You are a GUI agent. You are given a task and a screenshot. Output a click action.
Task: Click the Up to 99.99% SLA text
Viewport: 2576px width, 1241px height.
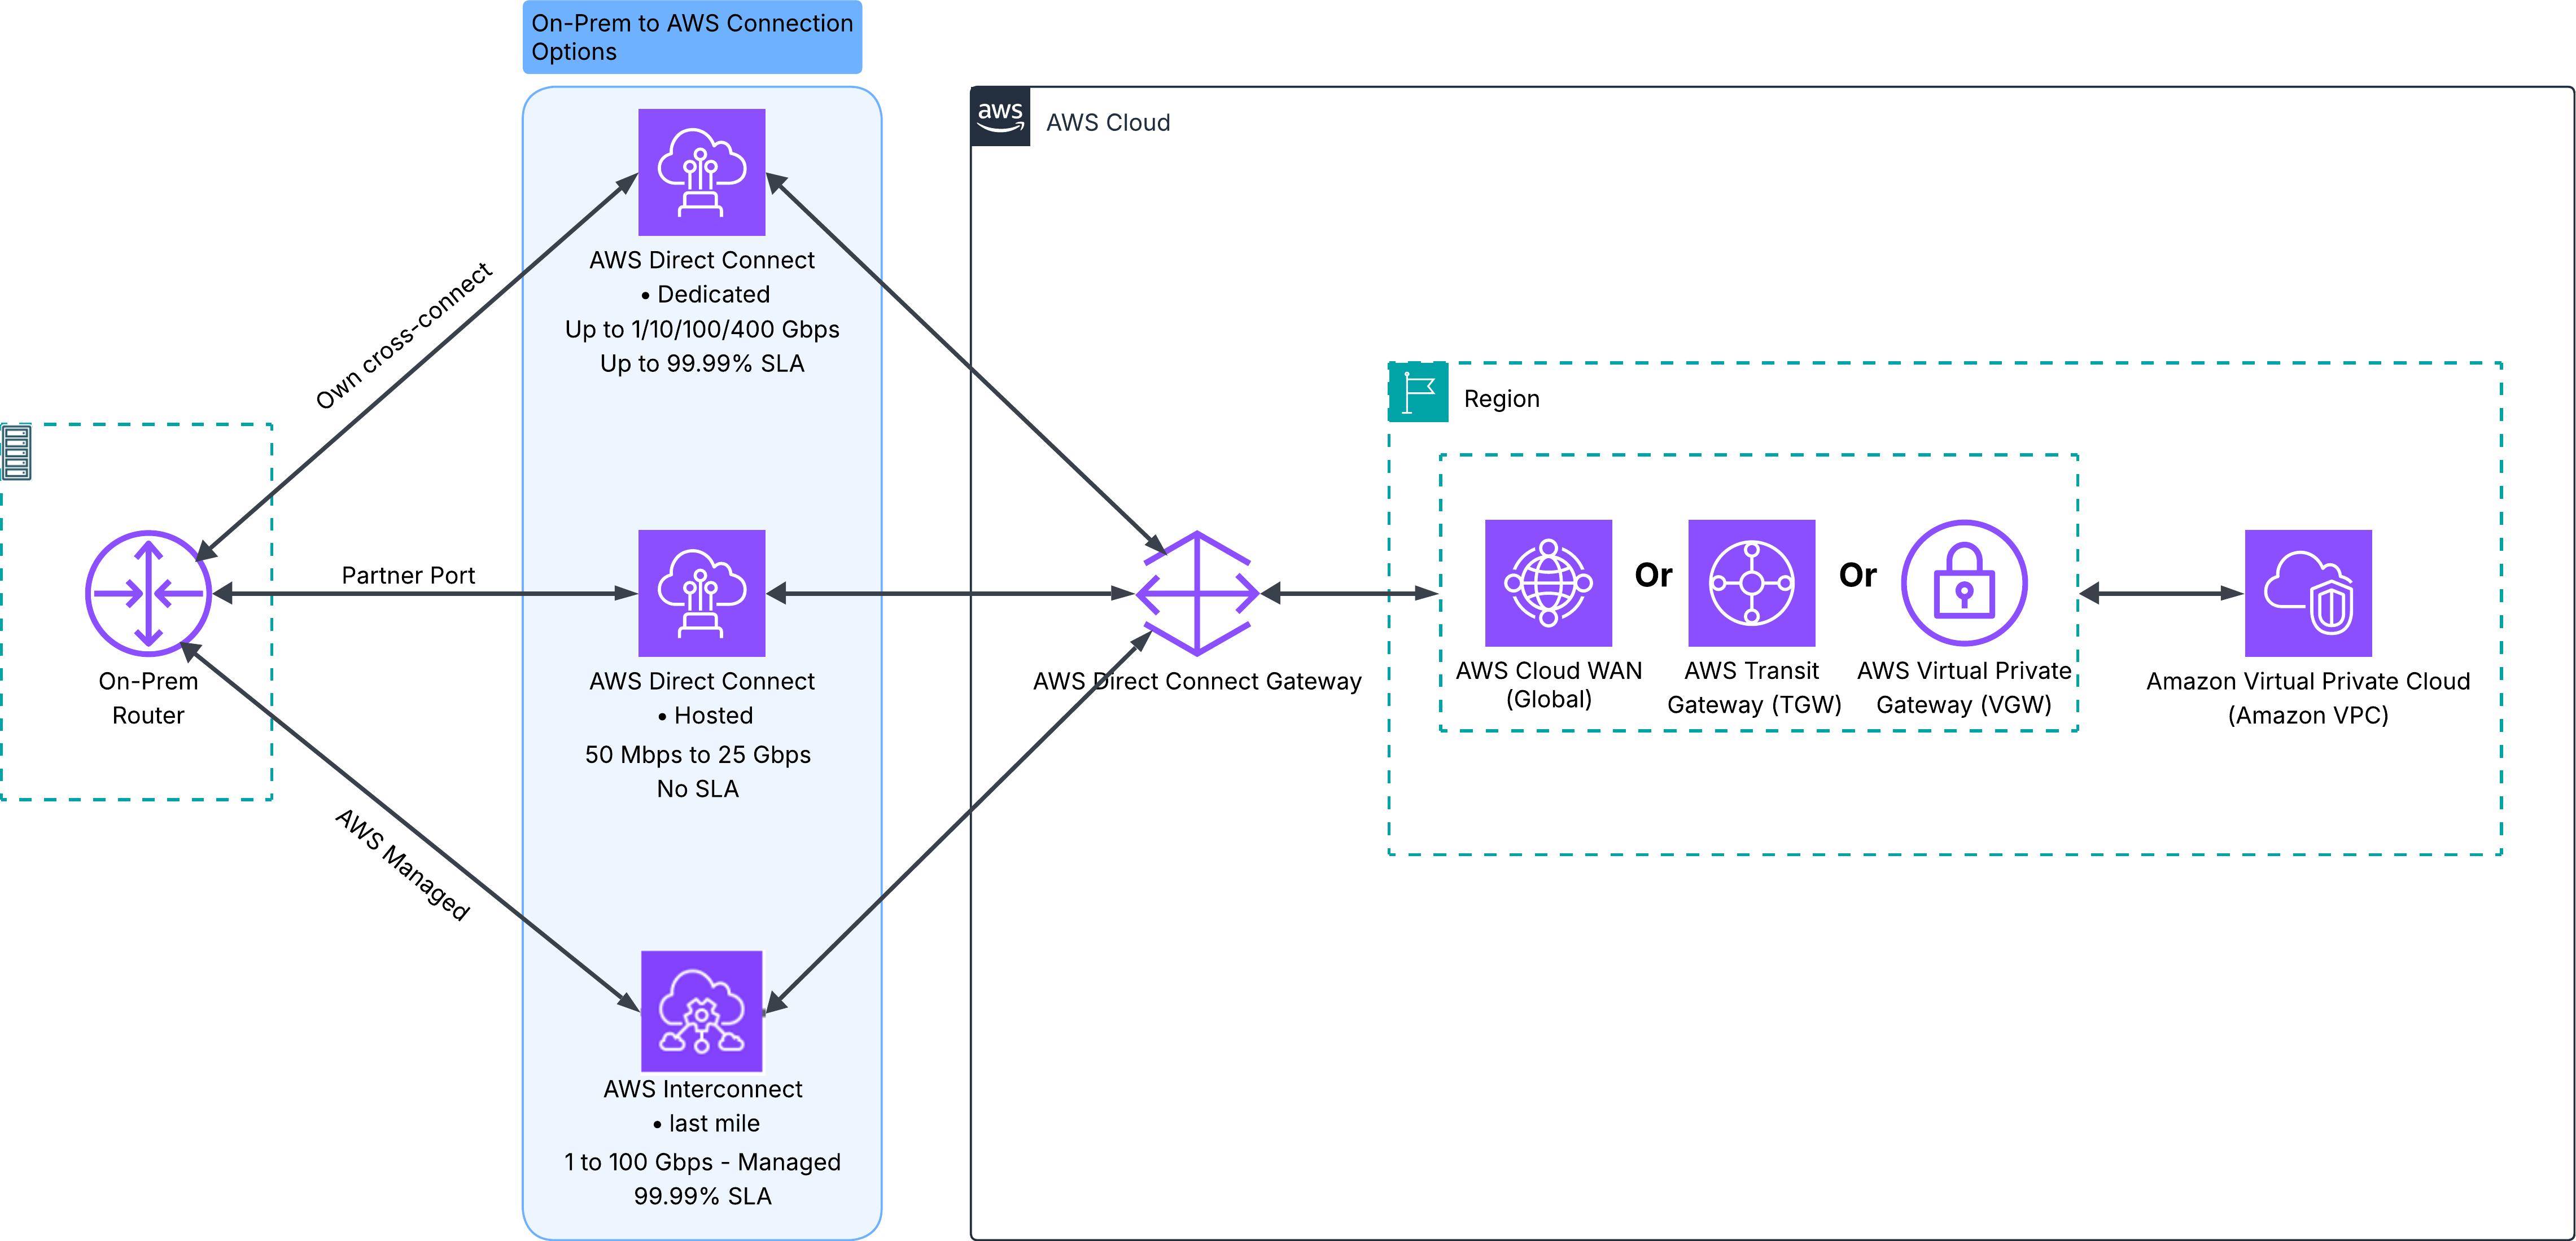coord(702,363)
